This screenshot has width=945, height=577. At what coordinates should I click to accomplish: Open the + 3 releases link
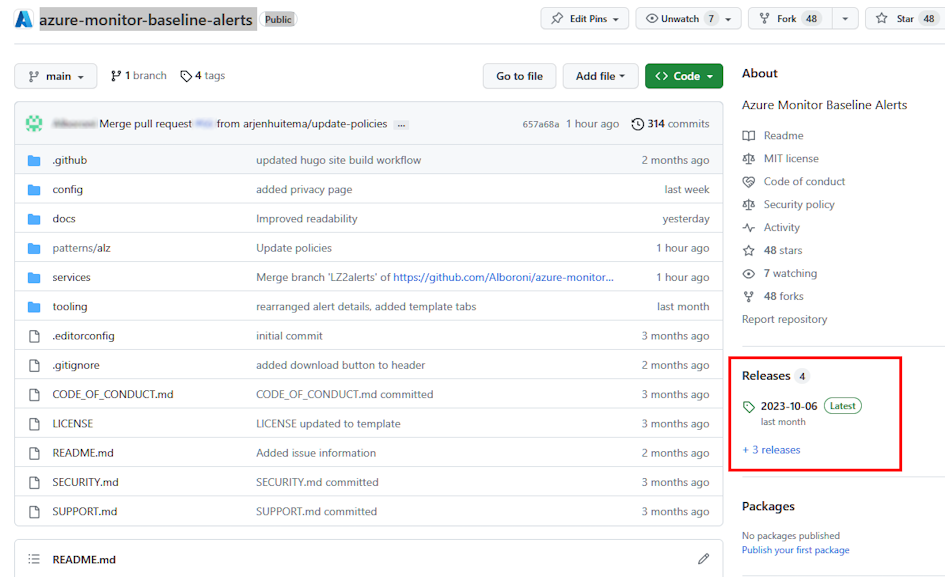point(771,450)
